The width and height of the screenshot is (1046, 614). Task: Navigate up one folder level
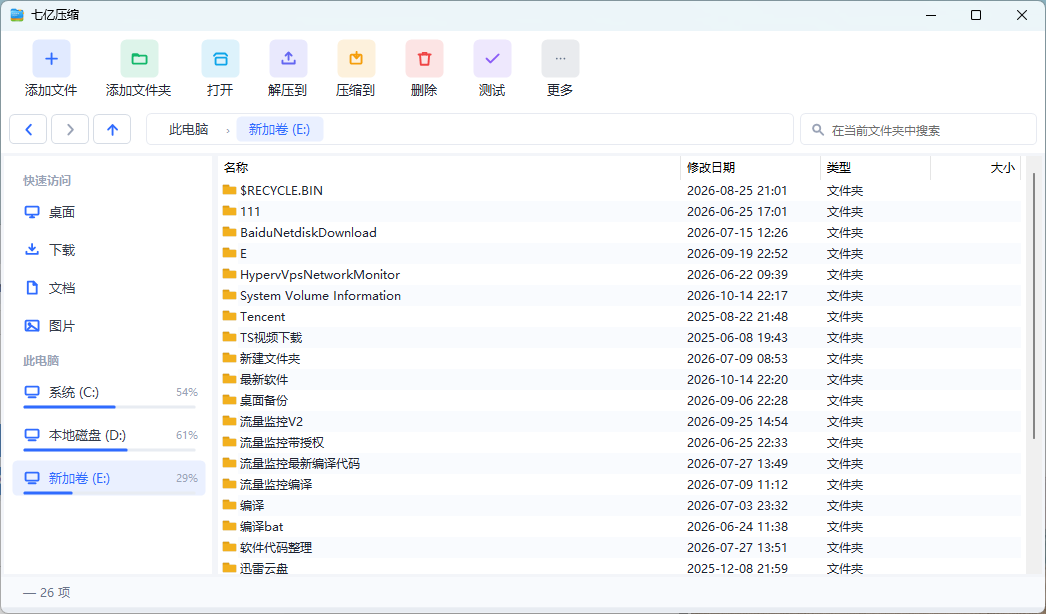(x=112, y=129)
